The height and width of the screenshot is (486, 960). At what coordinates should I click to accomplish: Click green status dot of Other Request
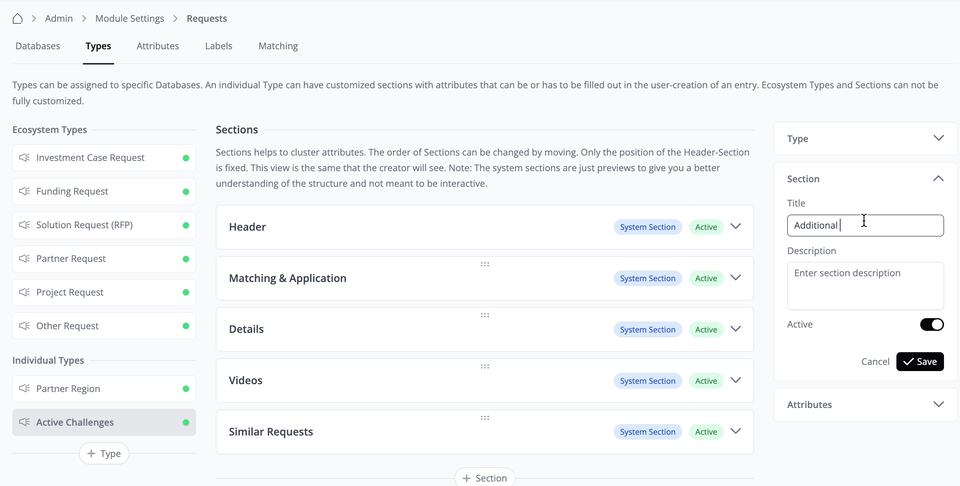[186, 326]
